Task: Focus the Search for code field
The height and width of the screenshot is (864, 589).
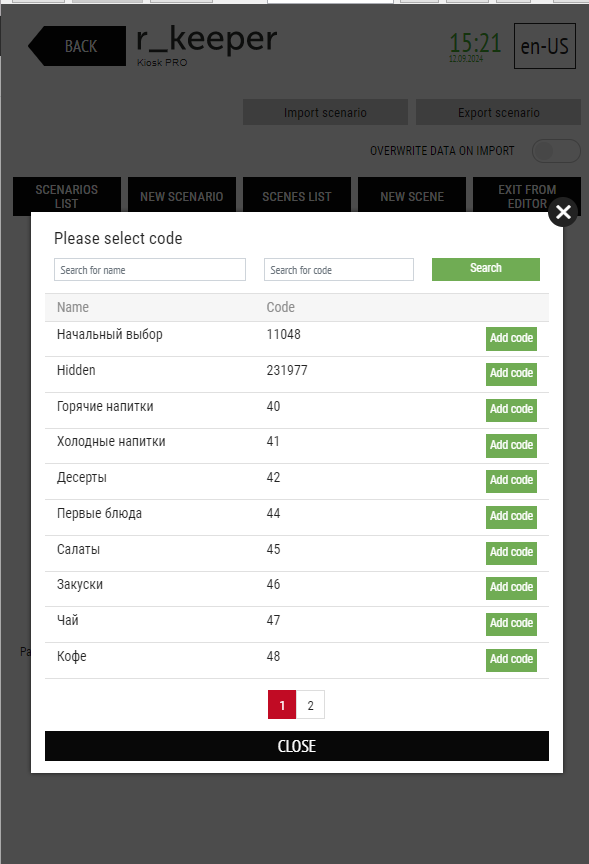Action: coord(339,270)
